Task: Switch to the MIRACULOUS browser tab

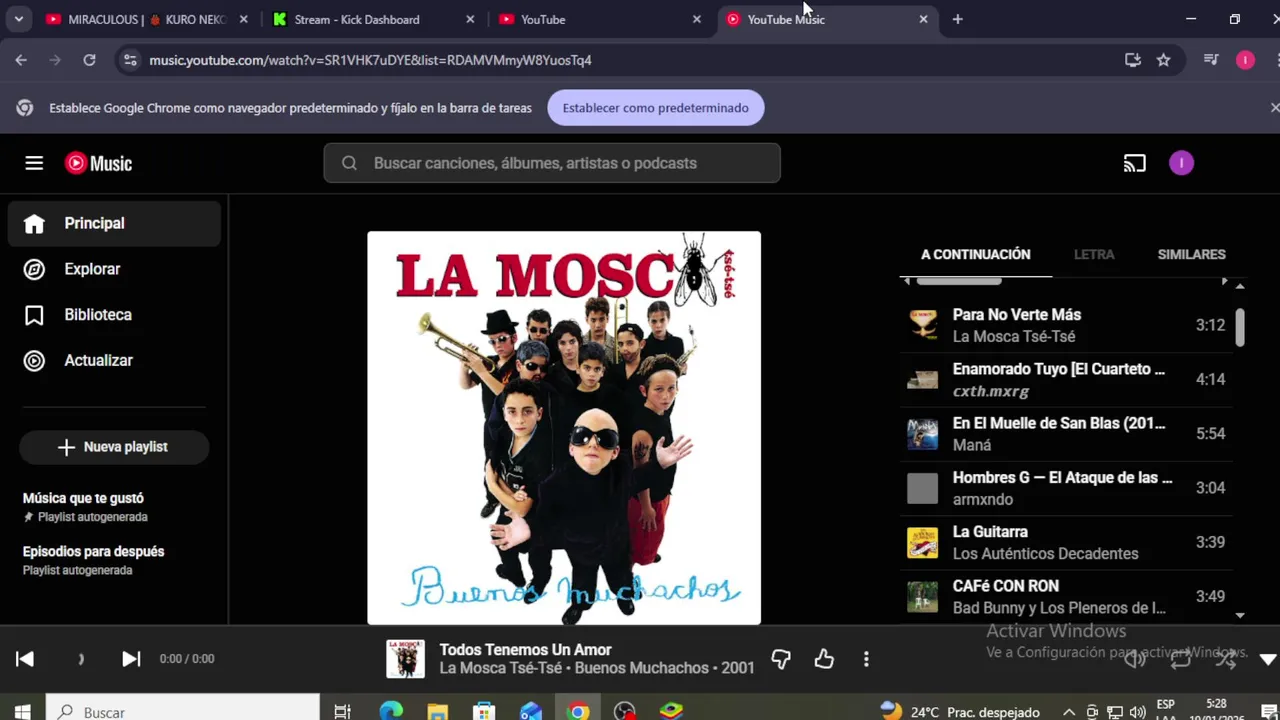Action: click(x=145, y=19)
